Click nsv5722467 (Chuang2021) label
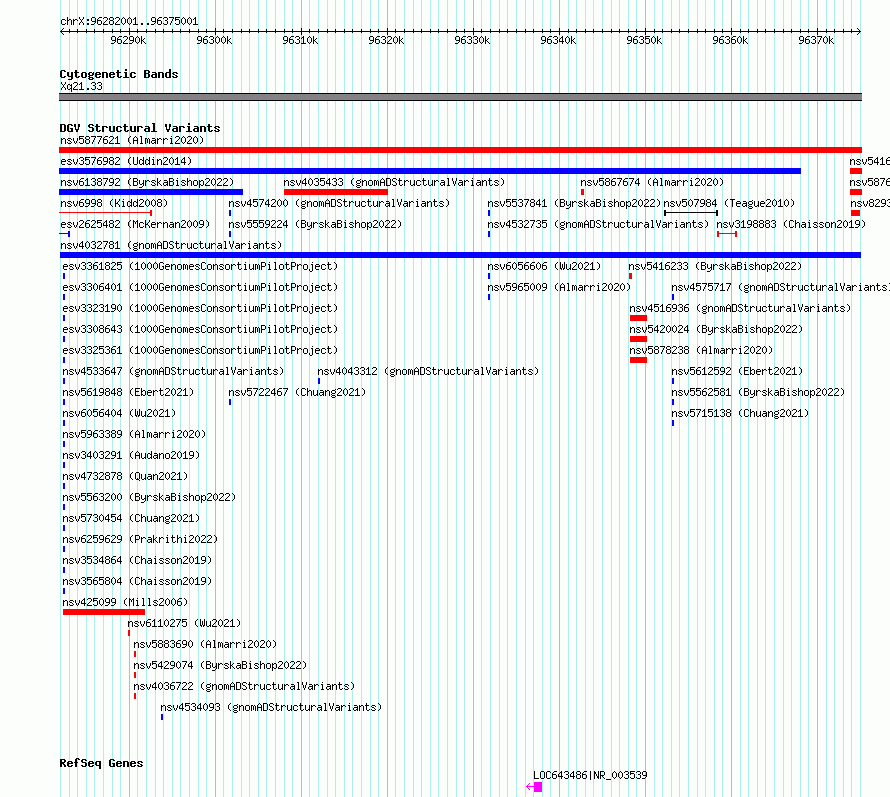This screenshot has height=797, width=890. pos(297,392)
